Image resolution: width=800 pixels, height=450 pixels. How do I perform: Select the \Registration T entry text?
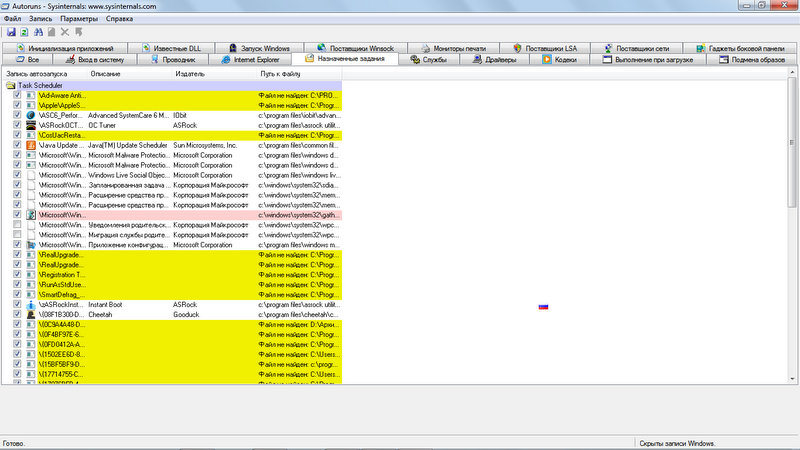point(62,274)
